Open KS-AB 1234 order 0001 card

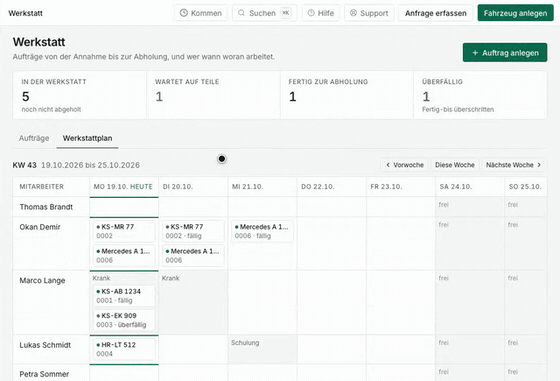pos(124,296)
